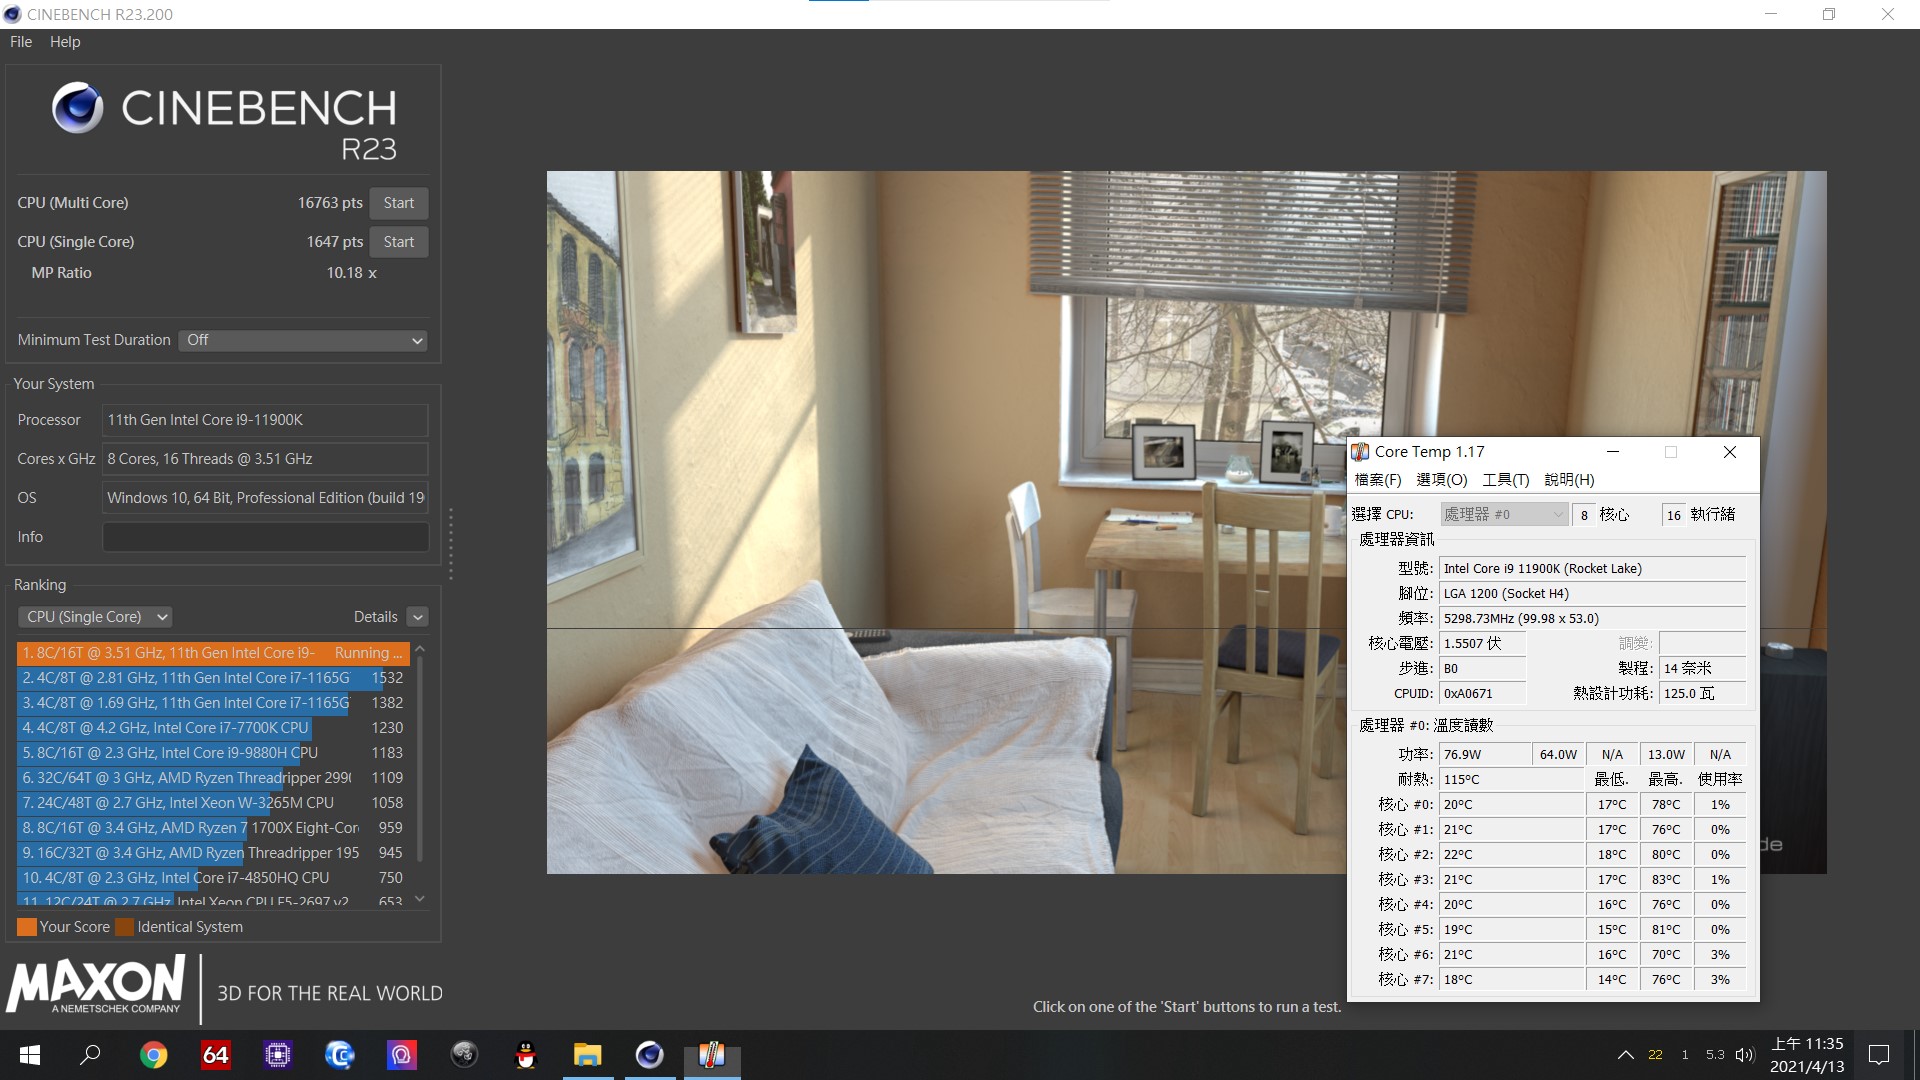Click the Processor name field
Screen dimensions: 1920x1080
265,420
